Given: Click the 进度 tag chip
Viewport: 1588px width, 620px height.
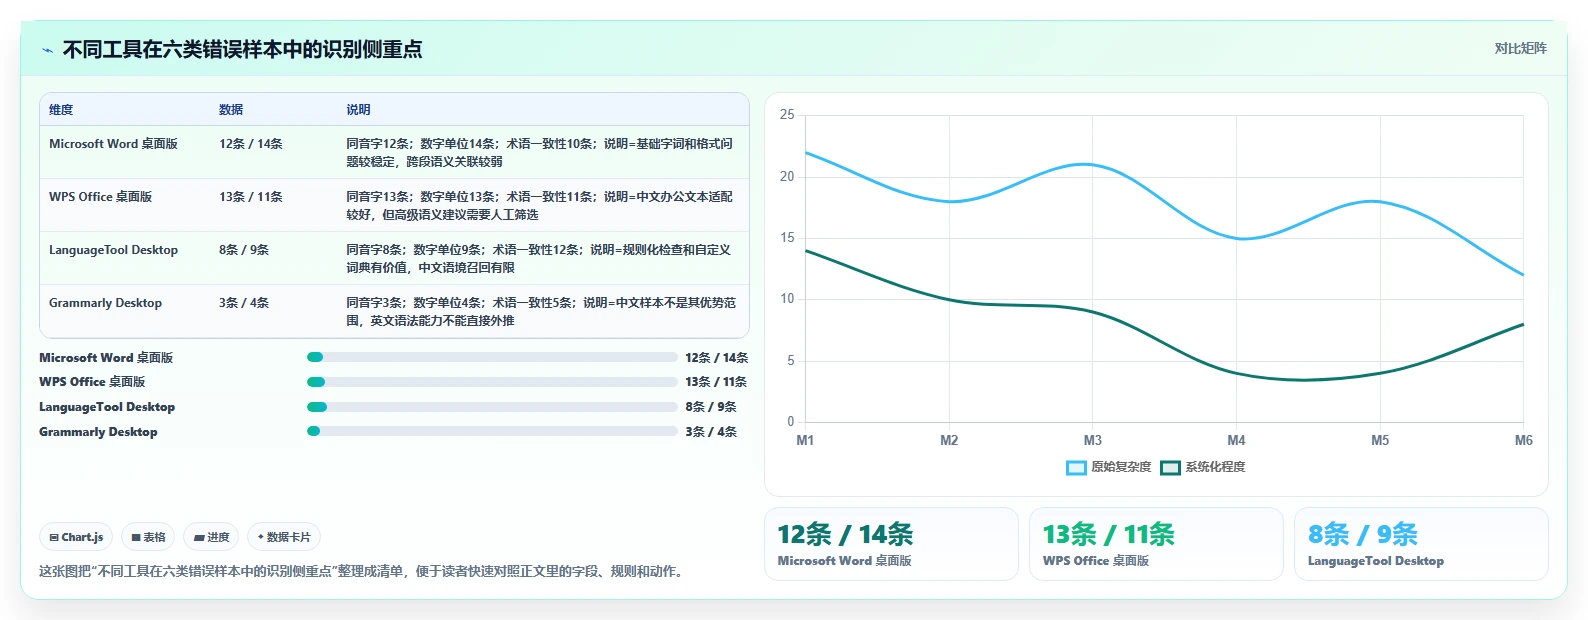Looking at the screenshot, I should coord(211,537).
